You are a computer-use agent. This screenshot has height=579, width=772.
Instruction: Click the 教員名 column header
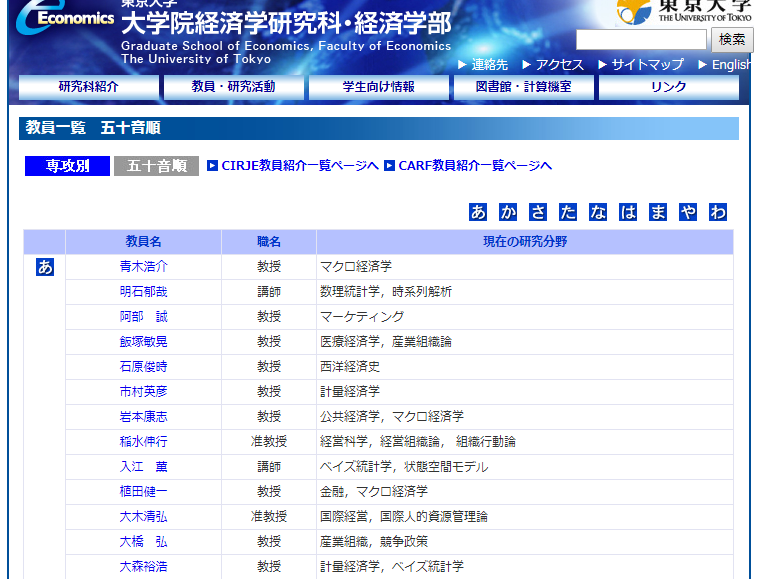[143, 242]
